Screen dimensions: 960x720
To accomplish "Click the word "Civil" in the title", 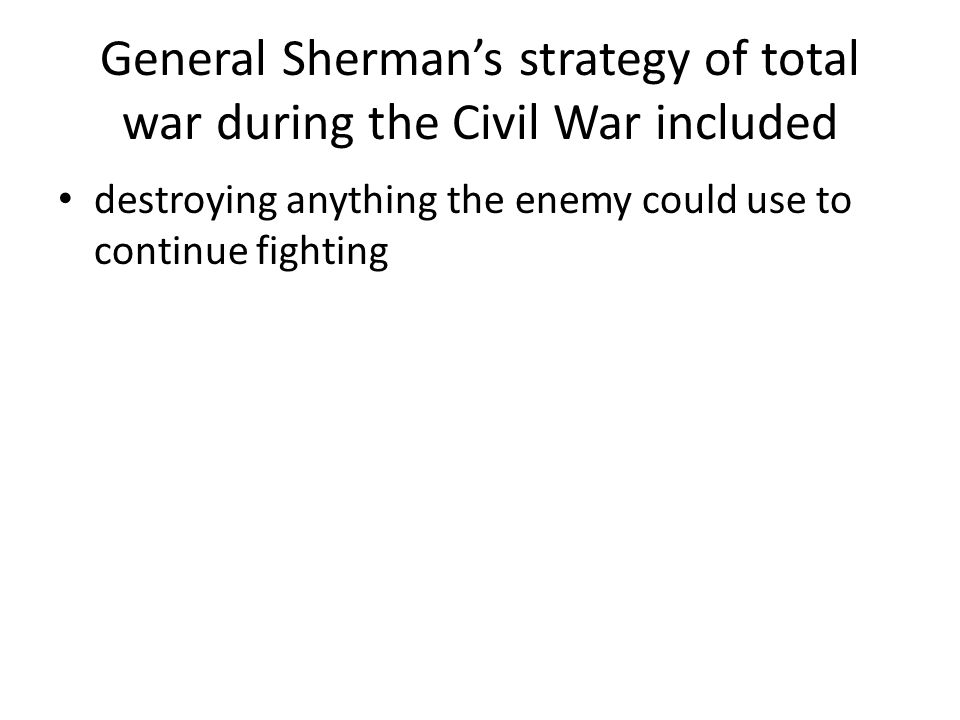I will tap(497, 122).
